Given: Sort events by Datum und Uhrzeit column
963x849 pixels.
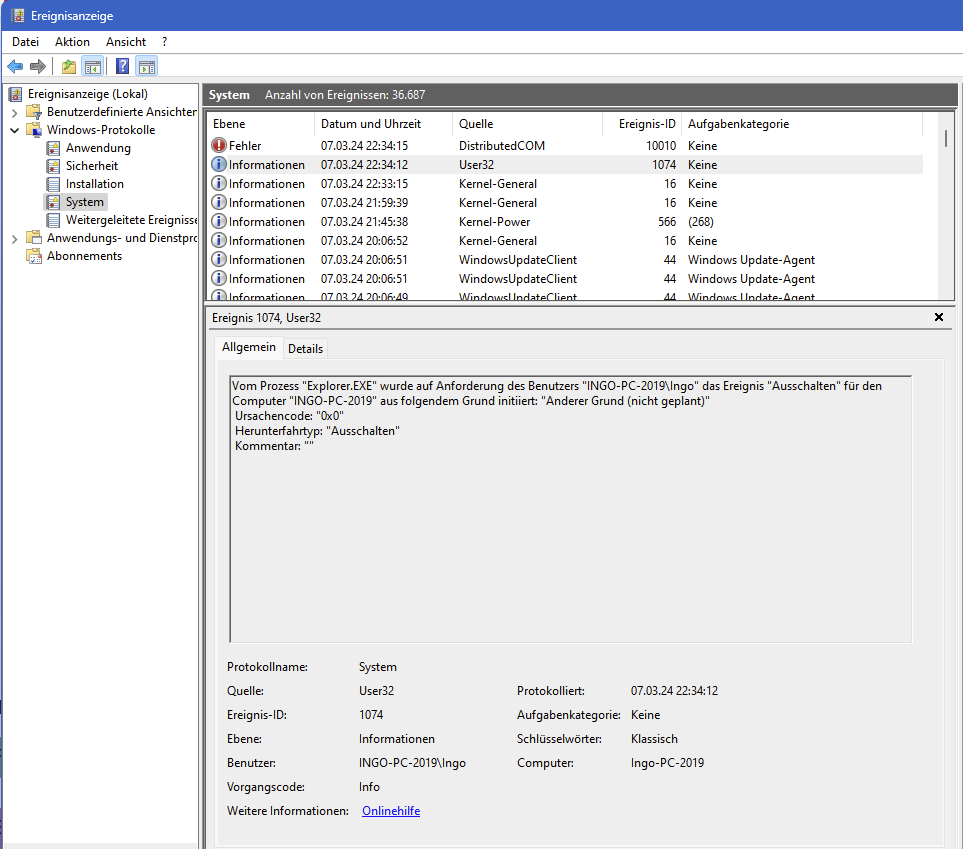Looking at the screenshot, I should [371, 124].
